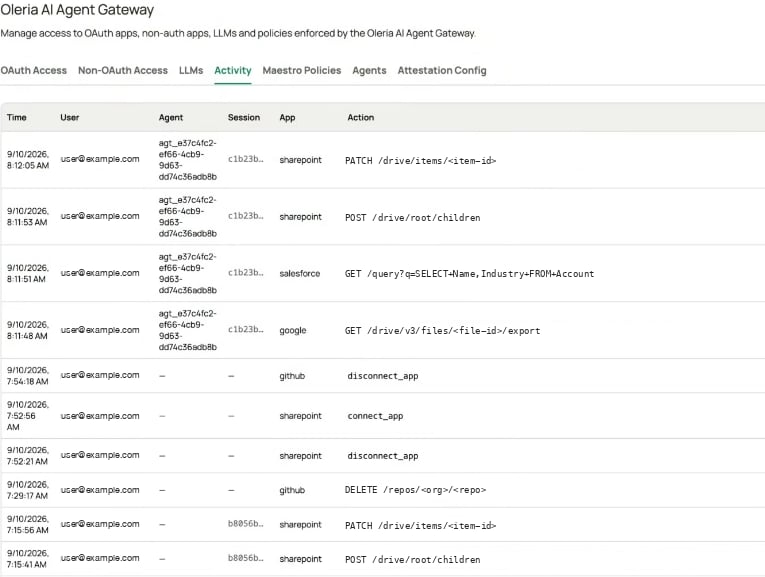Image resolution: width=765 pixels, height=577 pixels.
Task: Click the PATCH action at 8:12:05 AM
Action: pos(420,160)
